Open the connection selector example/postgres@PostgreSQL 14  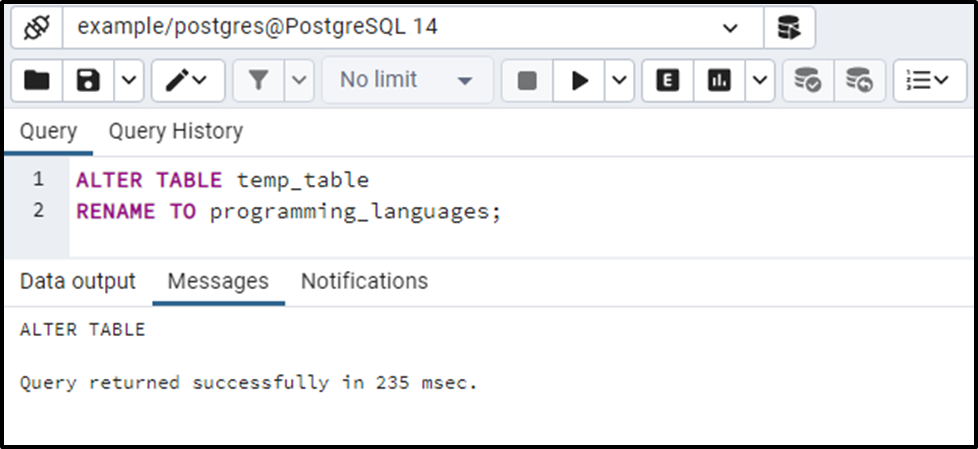click(413, 28)
